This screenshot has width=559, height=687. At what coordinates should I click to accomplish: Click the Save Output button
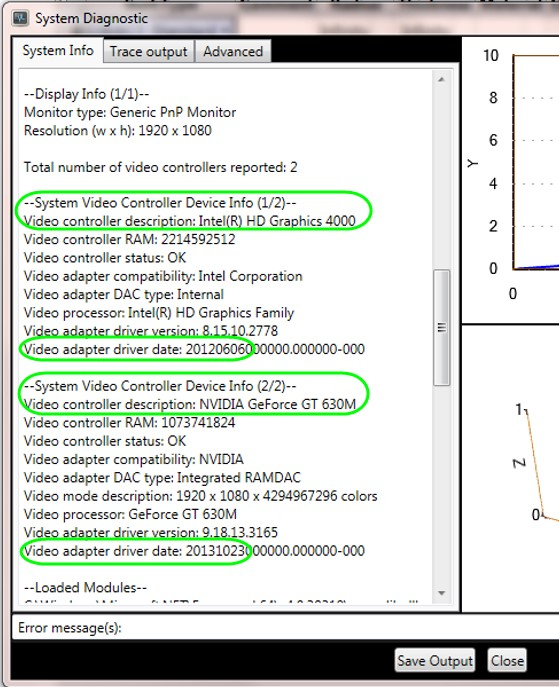pos(435,660)
